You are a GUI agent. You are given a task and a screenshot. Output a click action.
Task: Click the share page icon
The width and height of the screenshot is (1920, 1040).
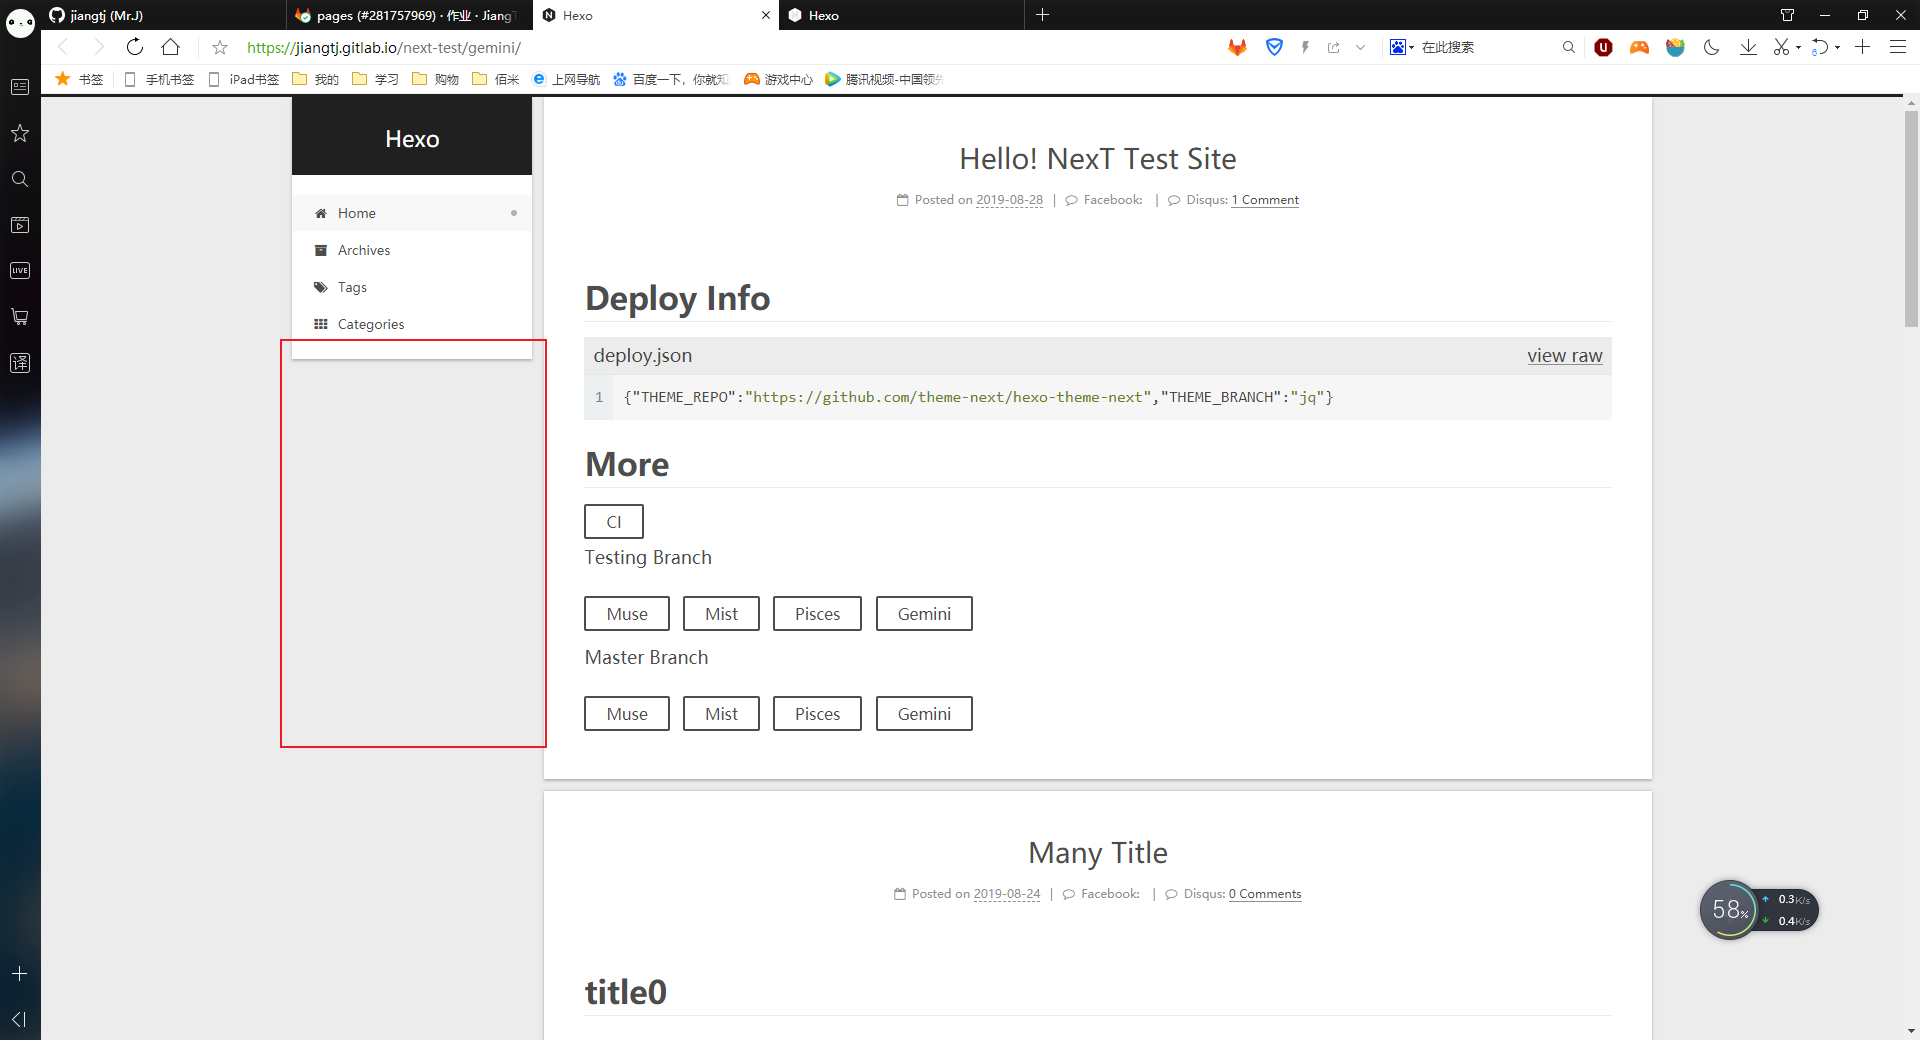coord(1333,47)
